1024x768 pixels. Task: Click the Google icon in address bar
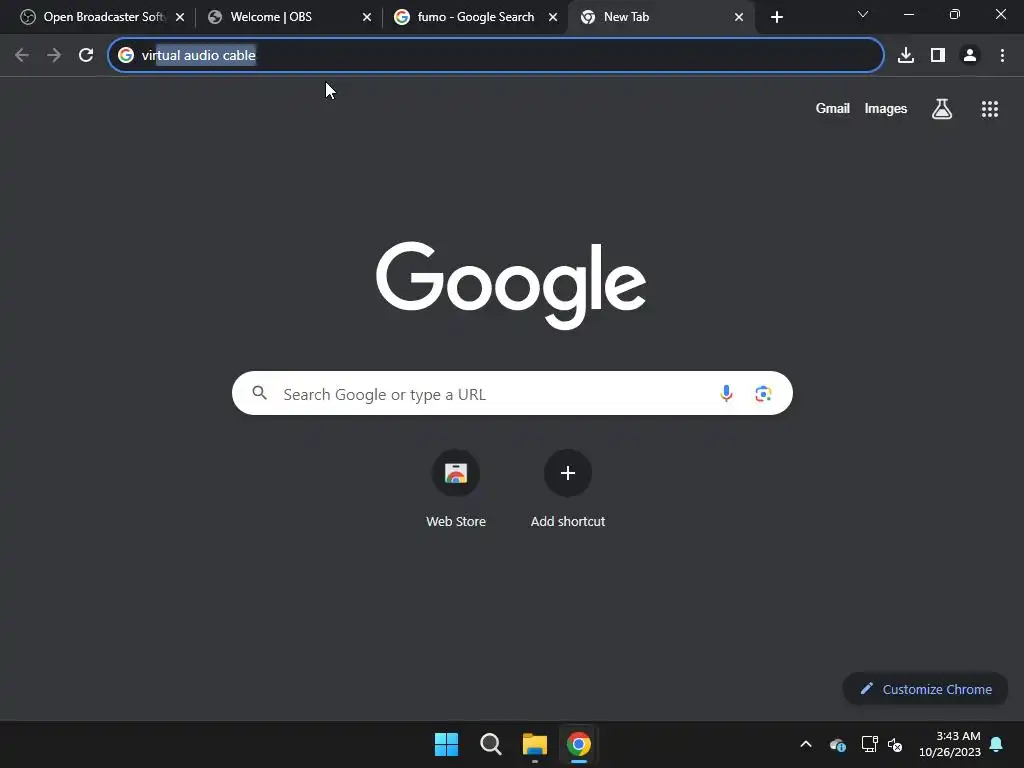click(x=126, y=56)
